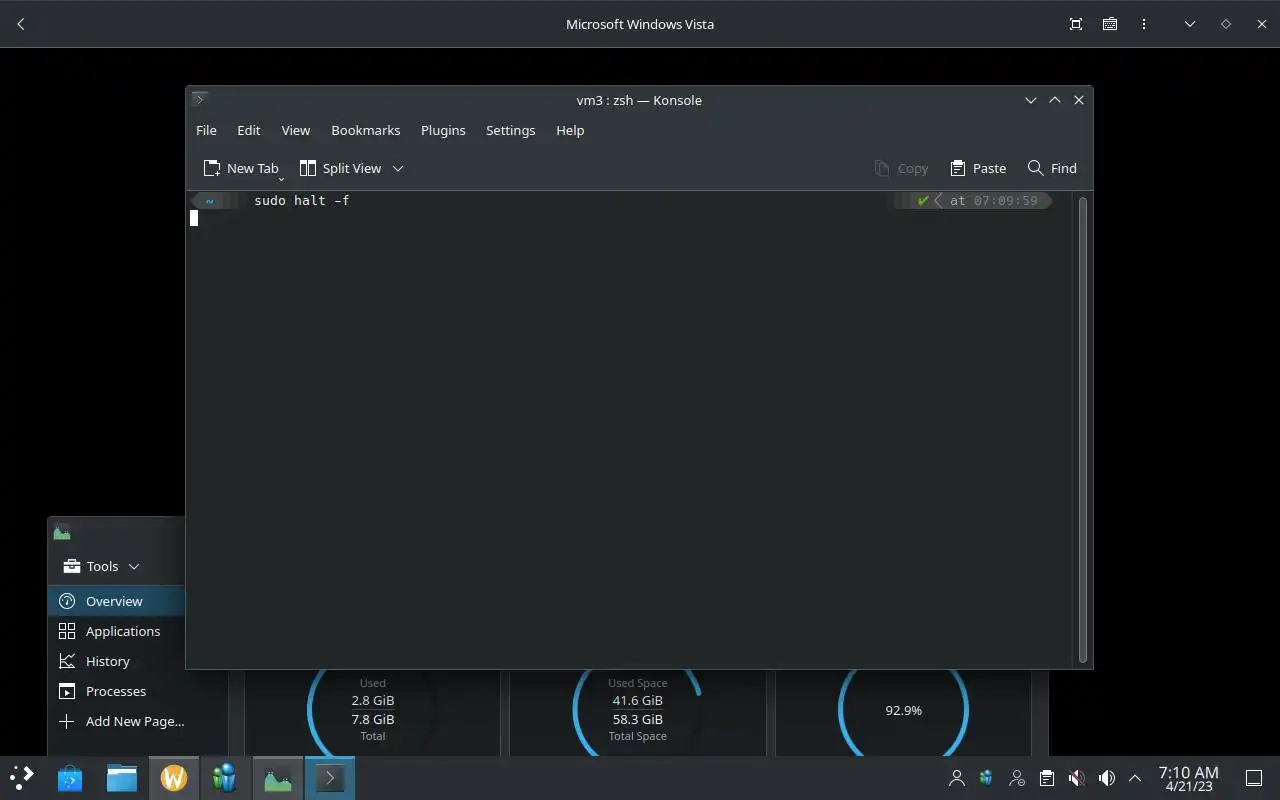Click the user-with-badge icon in the system tray
The image size is (1280, 800).
pos(1017,777)
